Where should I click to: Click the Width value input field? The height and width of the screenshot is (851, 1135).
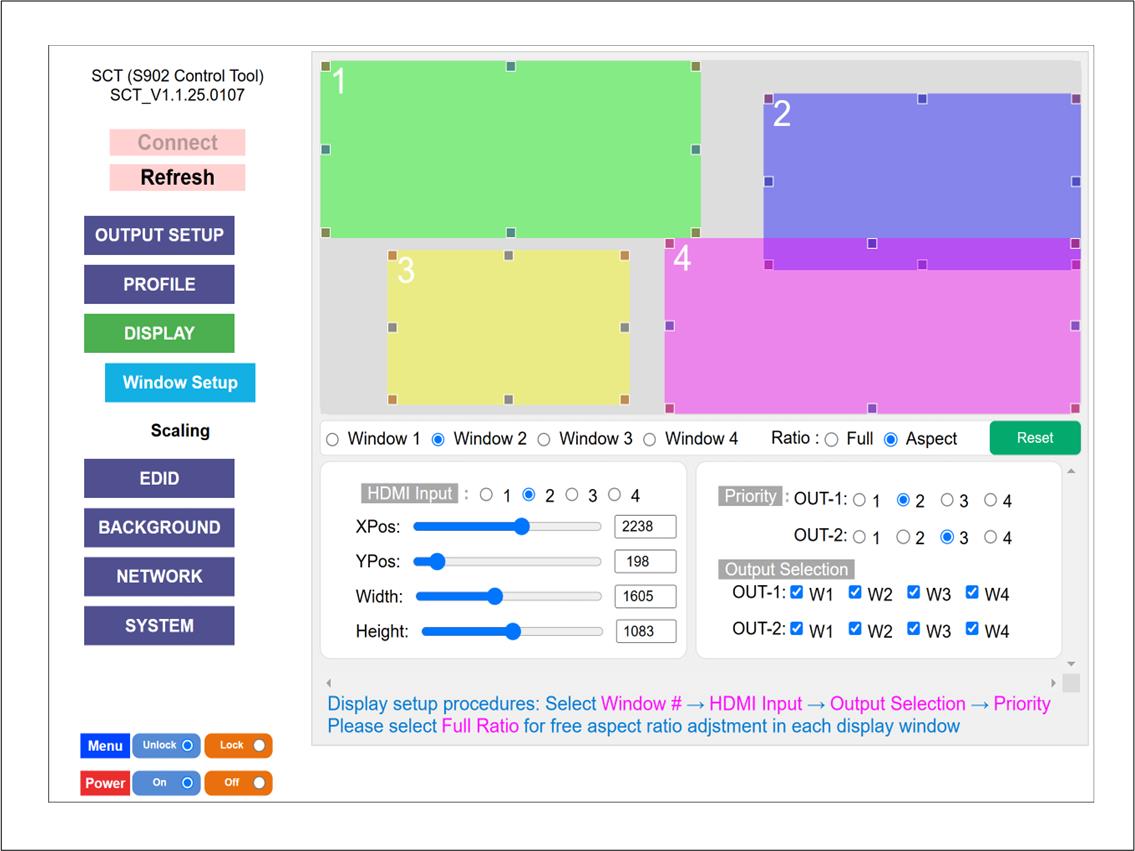click(645, 596)
